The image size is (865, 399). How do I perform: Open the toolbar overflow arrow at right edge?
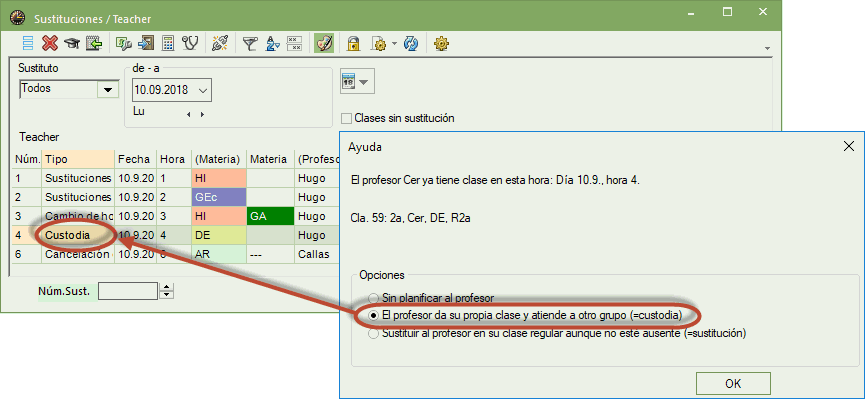tap(767, 49)
